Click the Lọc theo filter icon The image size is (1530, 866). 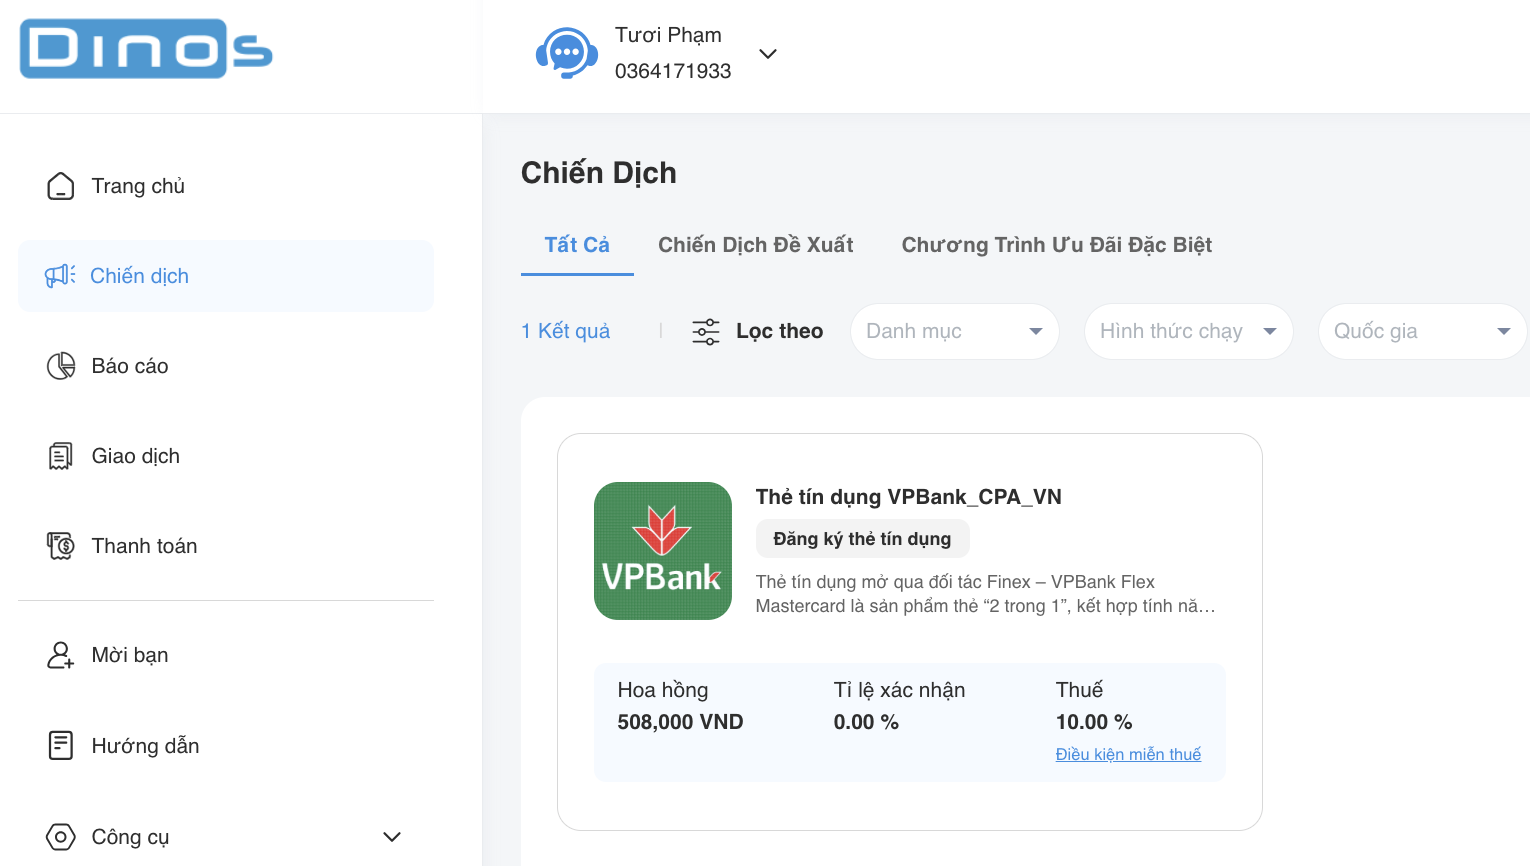[706, 331]
